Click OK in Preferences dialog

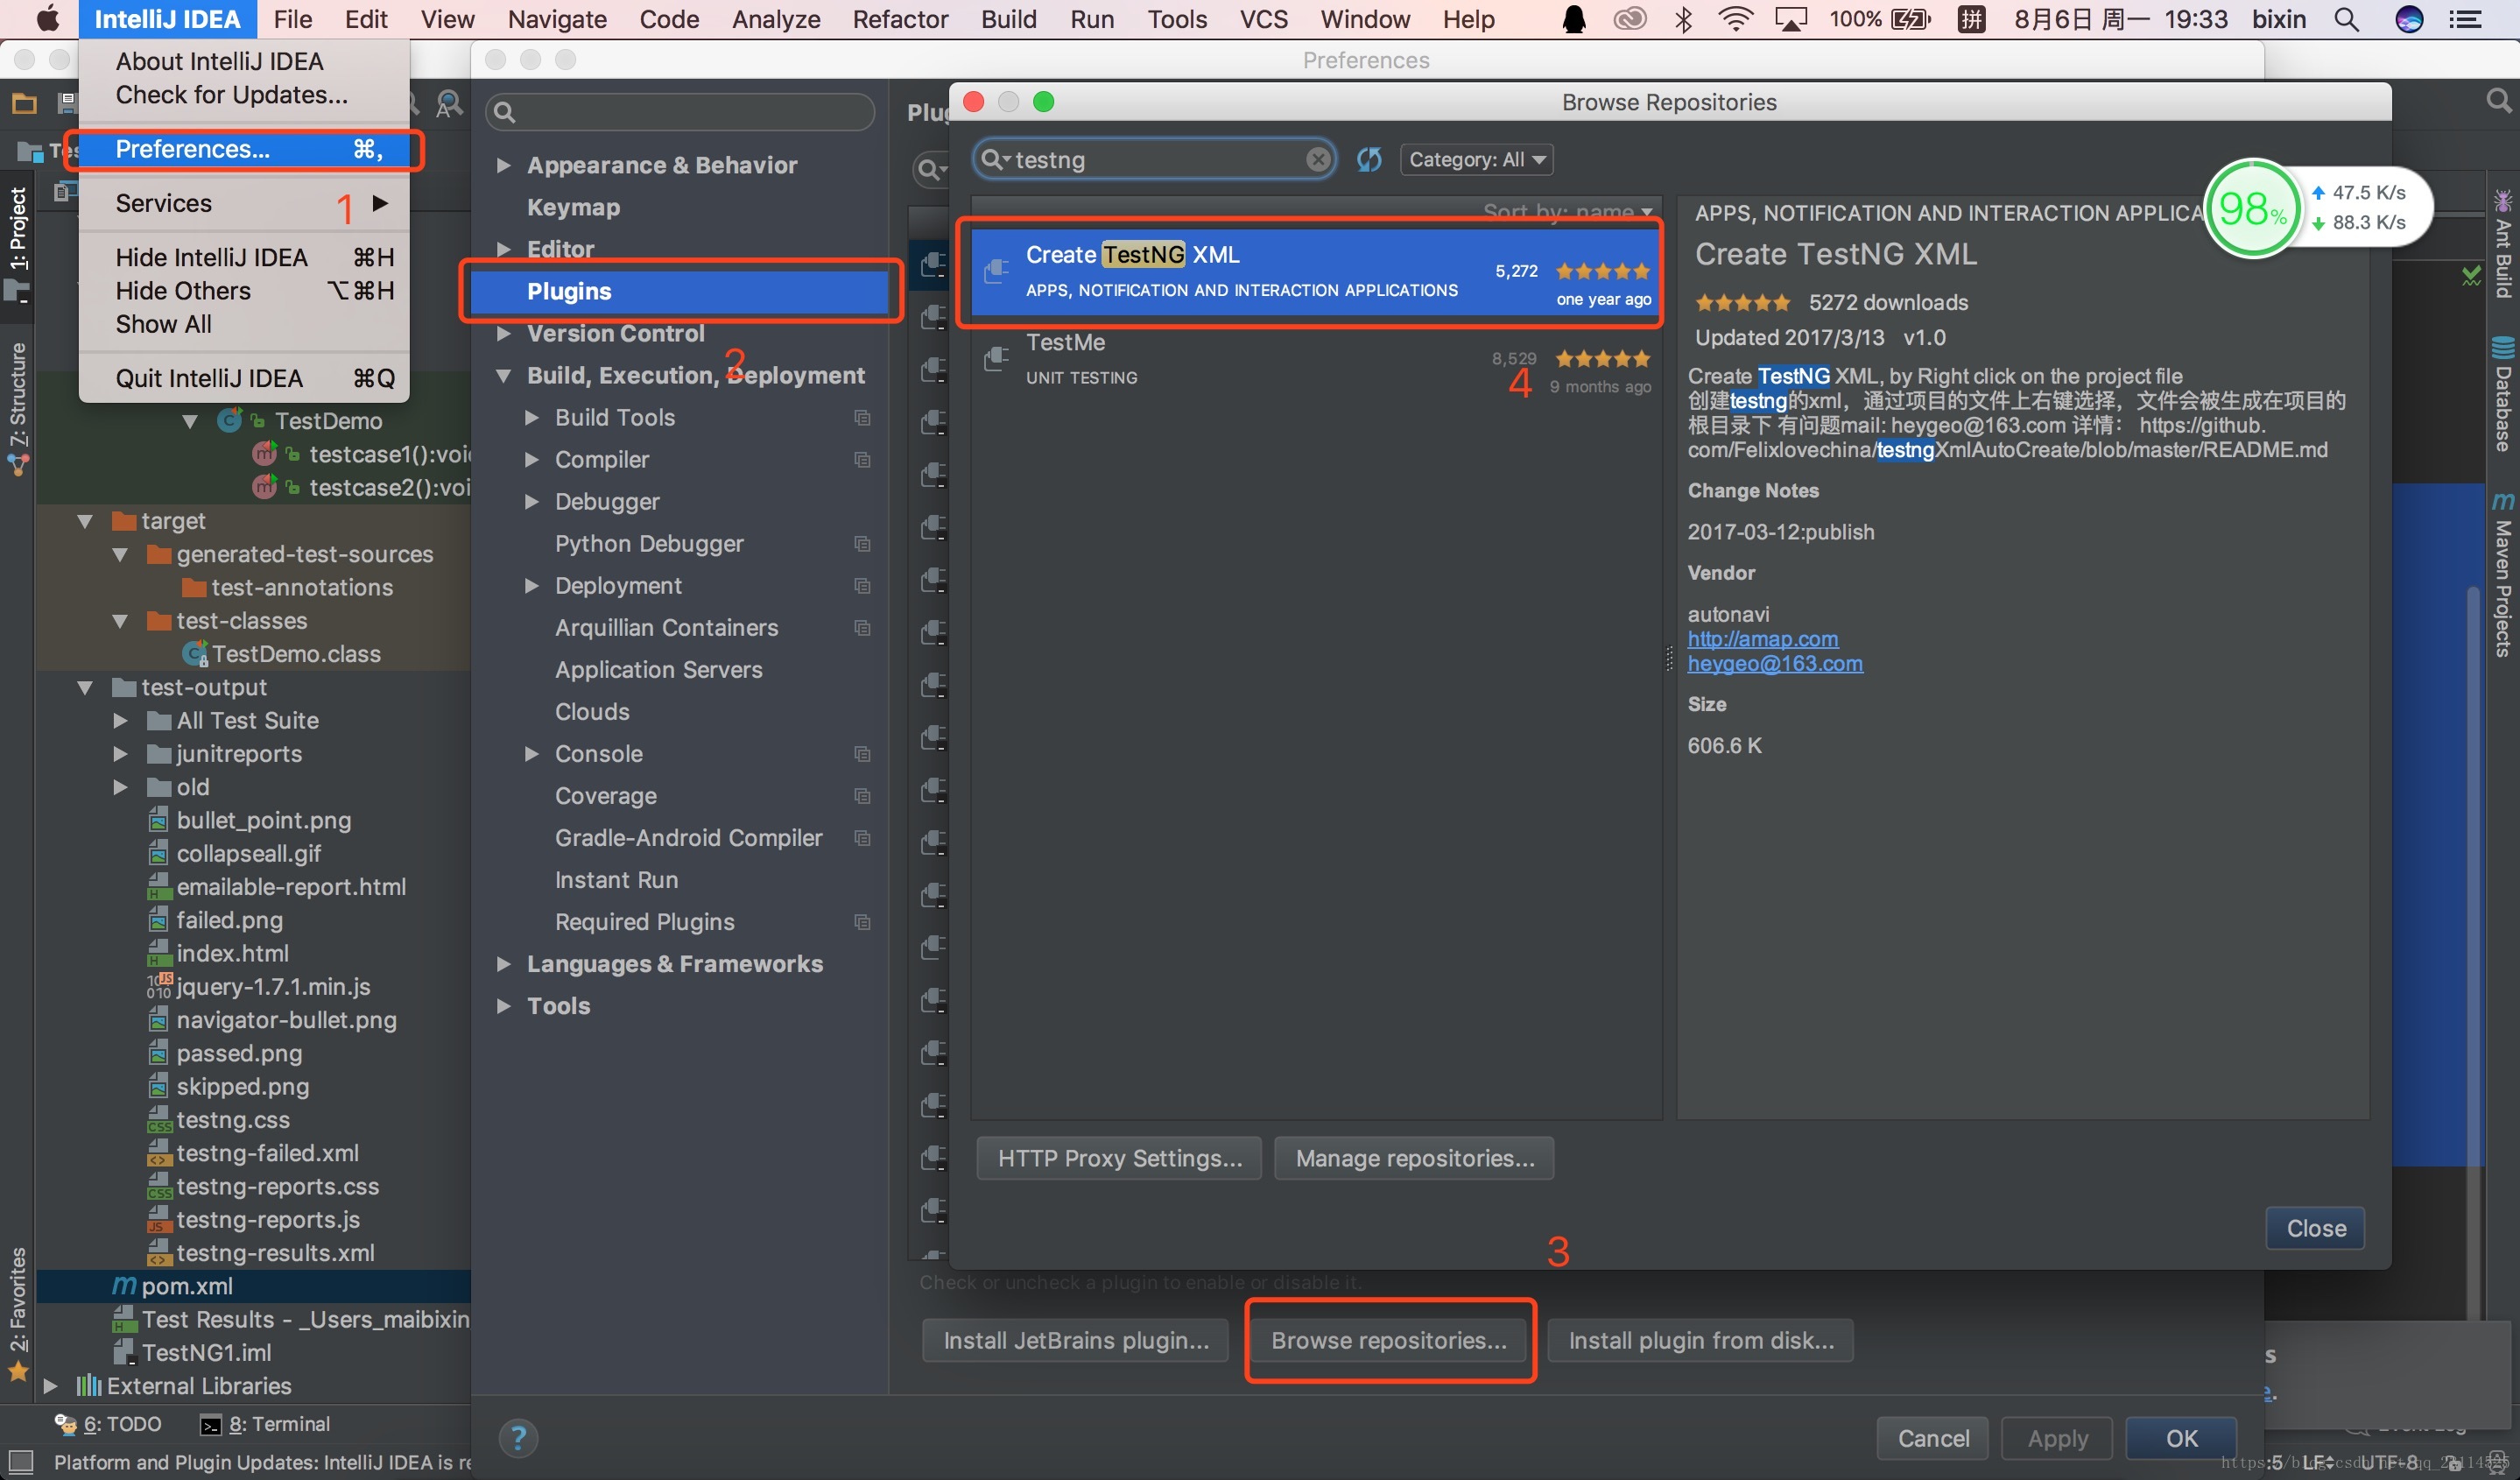2180,1438
